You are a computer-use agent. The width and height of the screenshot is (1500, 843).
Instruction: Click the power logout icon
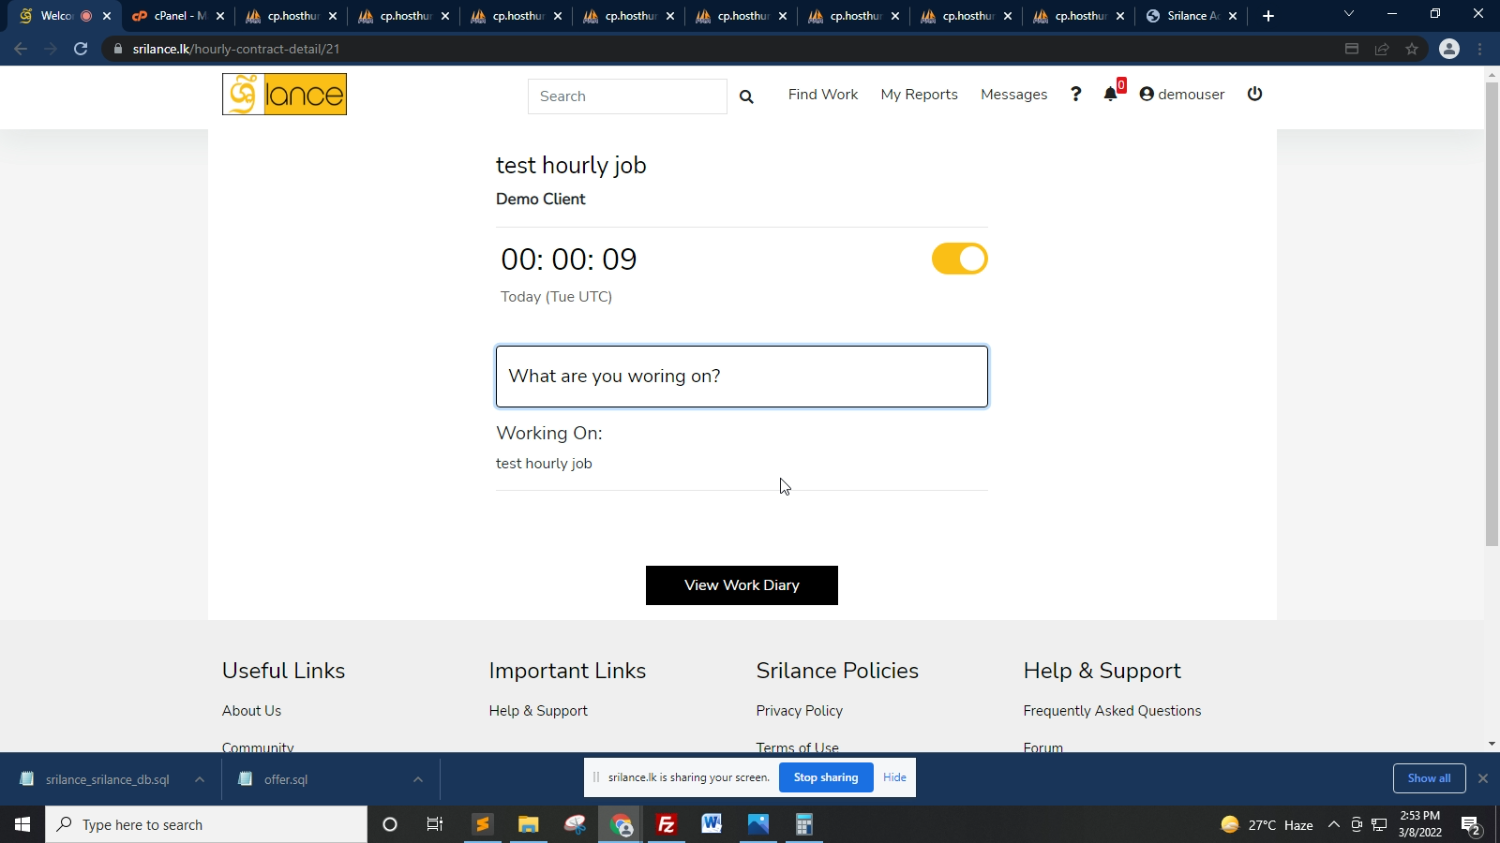1255,94
